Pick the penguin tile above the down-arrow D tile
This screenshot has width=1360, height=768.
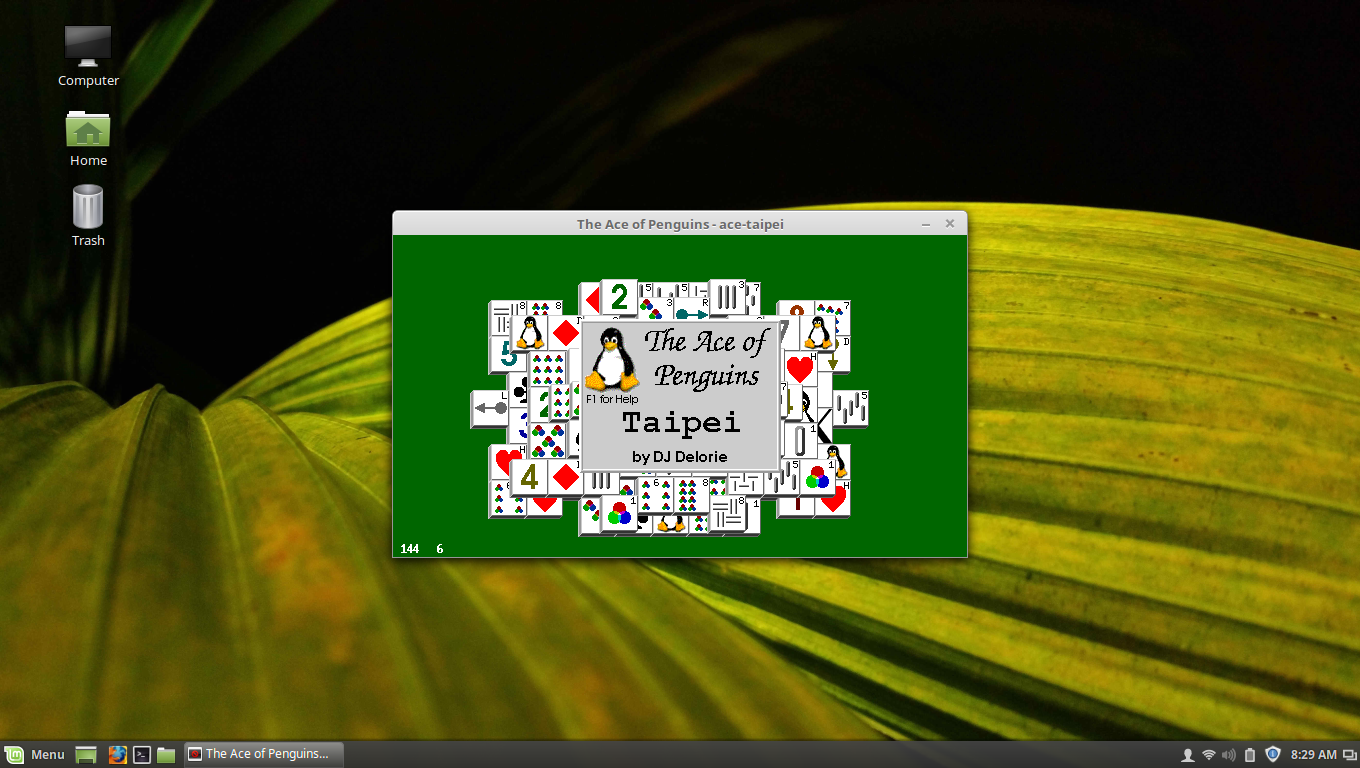[x=818, y=333]
